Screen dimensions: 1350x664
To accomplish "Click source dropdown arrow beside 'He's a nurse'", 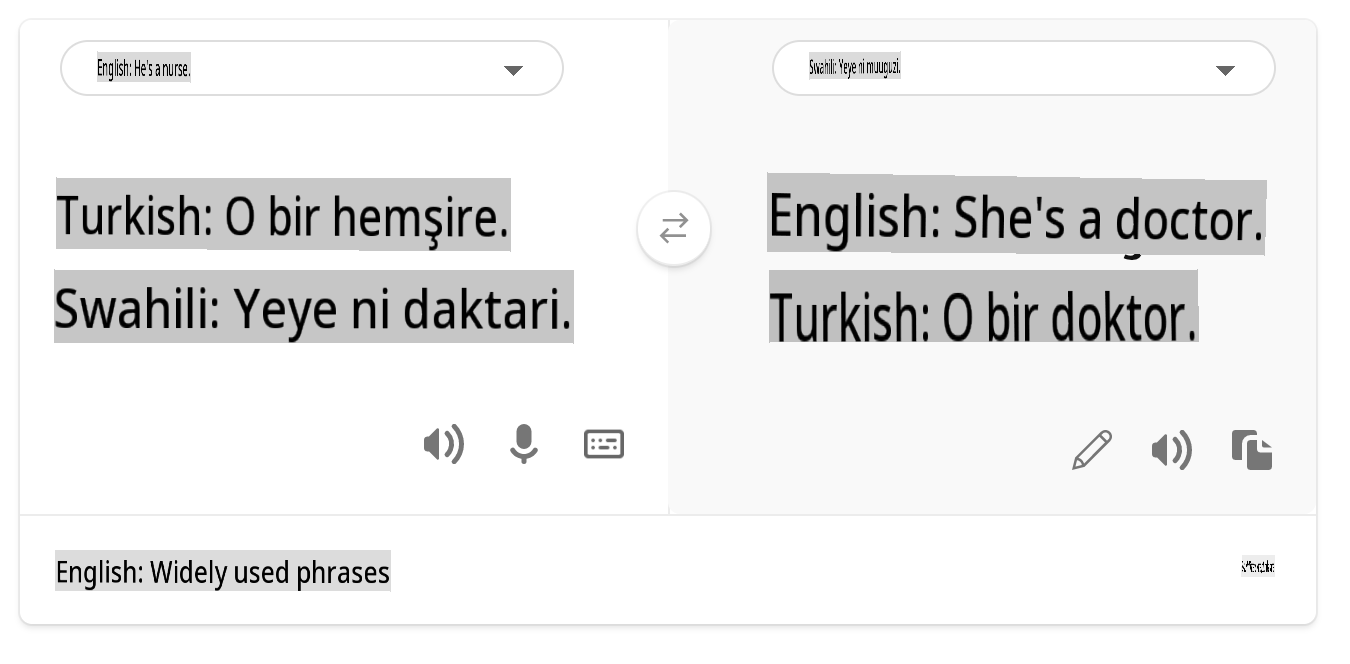I will pyautogui.click(x=513, y=70).
